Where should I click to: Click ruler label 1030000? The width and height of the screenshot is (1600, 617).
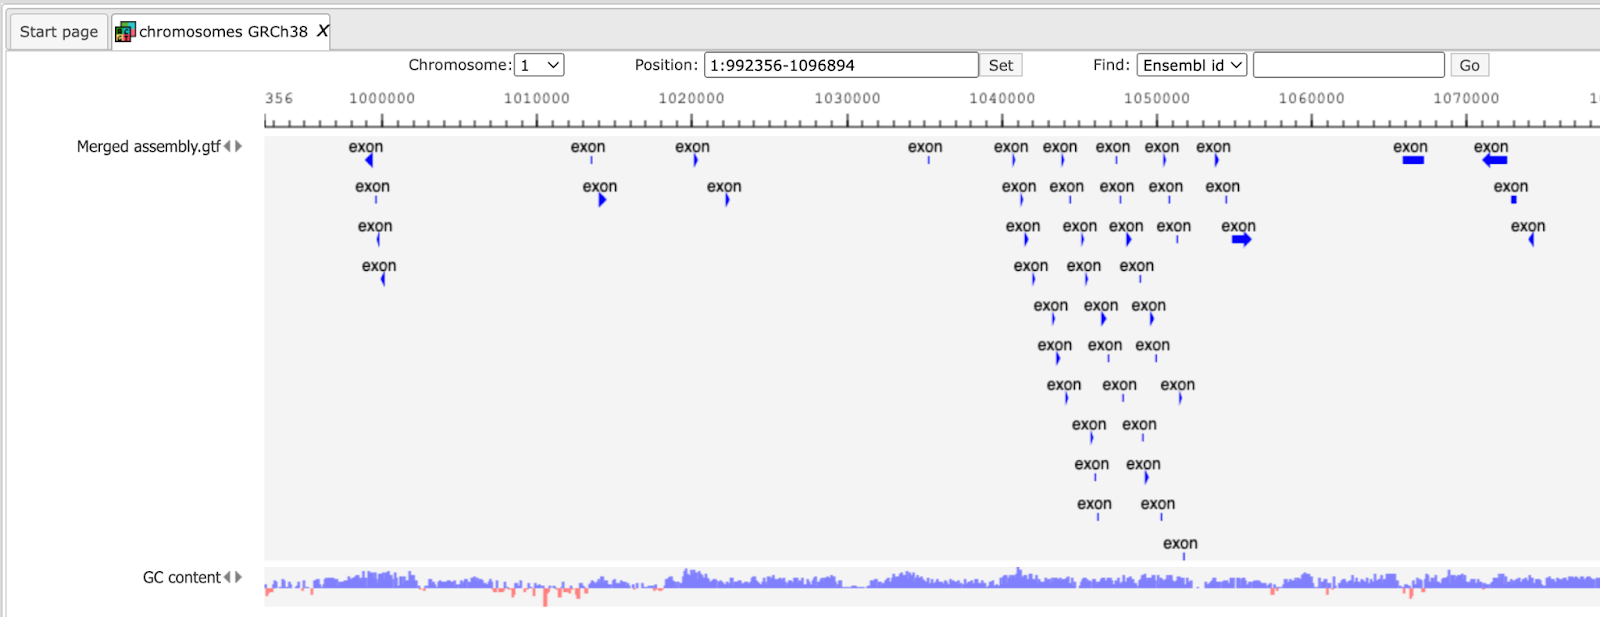click(x=847, y=98)
